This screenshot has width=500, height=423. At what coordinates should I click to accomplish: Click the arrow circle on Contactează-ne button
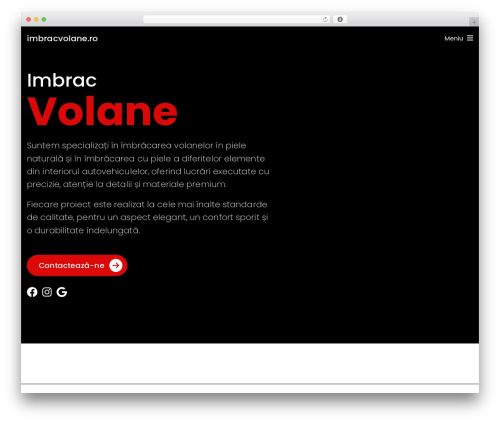[x=116, y=265]
